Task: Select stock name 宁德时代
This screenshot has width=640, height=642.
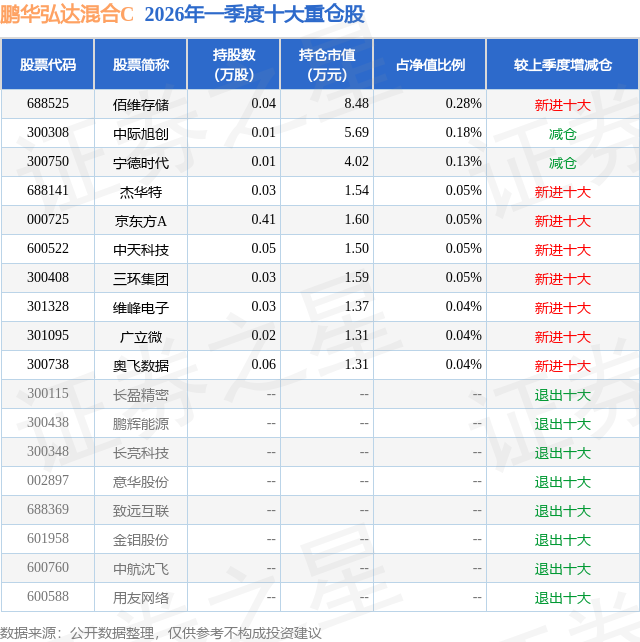Action: click(x=141, y=163)
